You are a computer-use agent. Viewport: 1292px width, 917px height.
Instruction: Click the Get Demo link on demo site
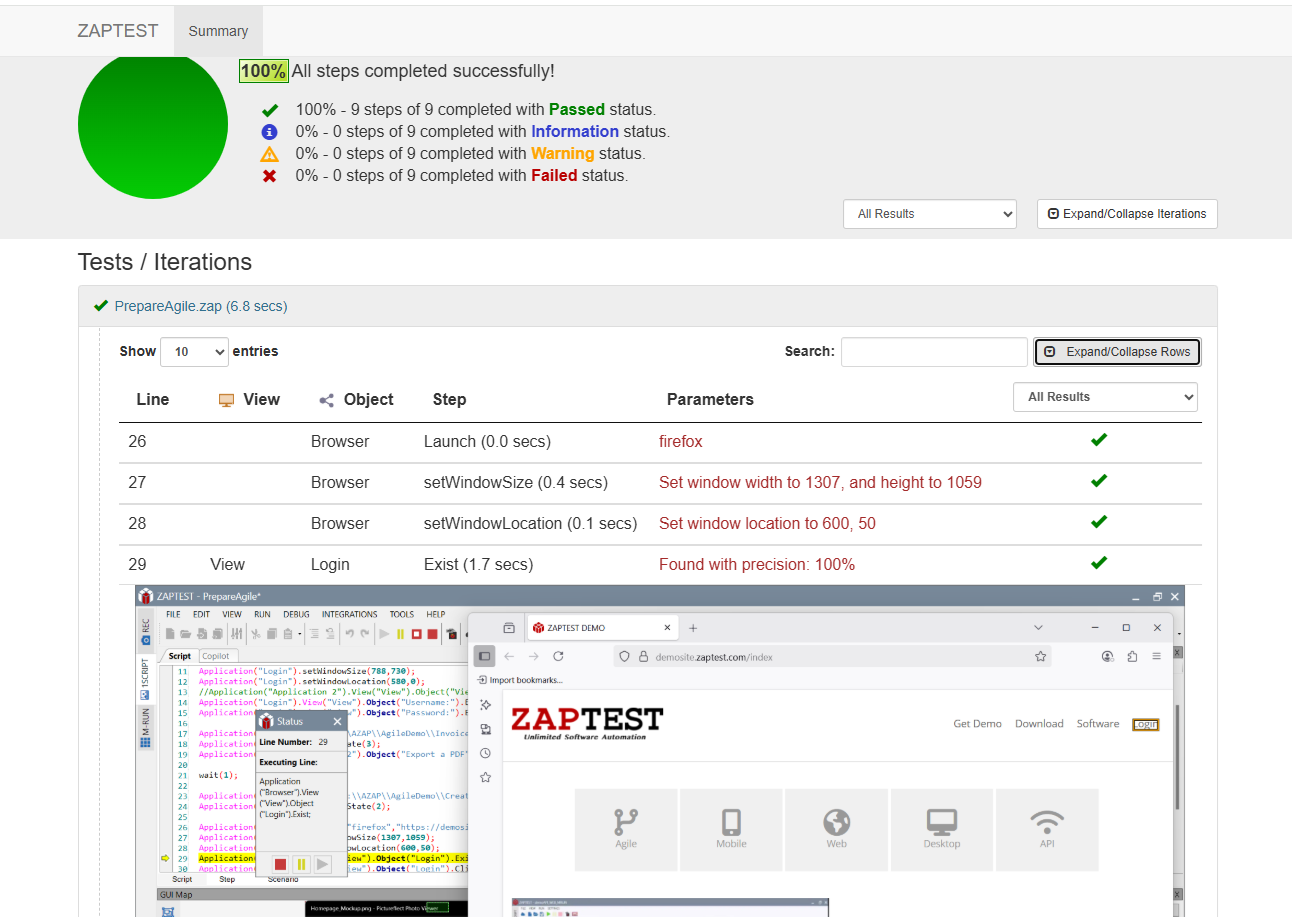977,724
